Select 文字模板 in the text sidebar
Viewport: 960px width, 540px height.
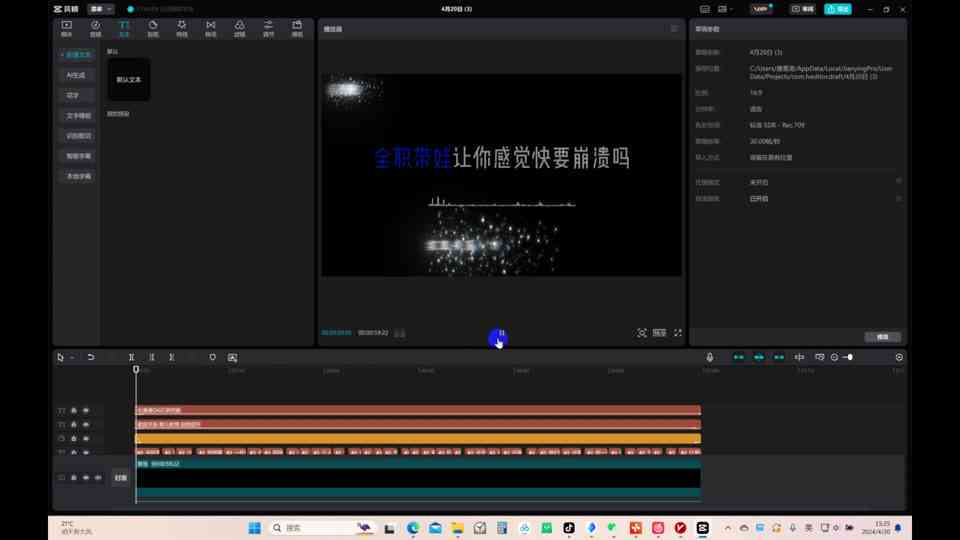tap(77, 116)
